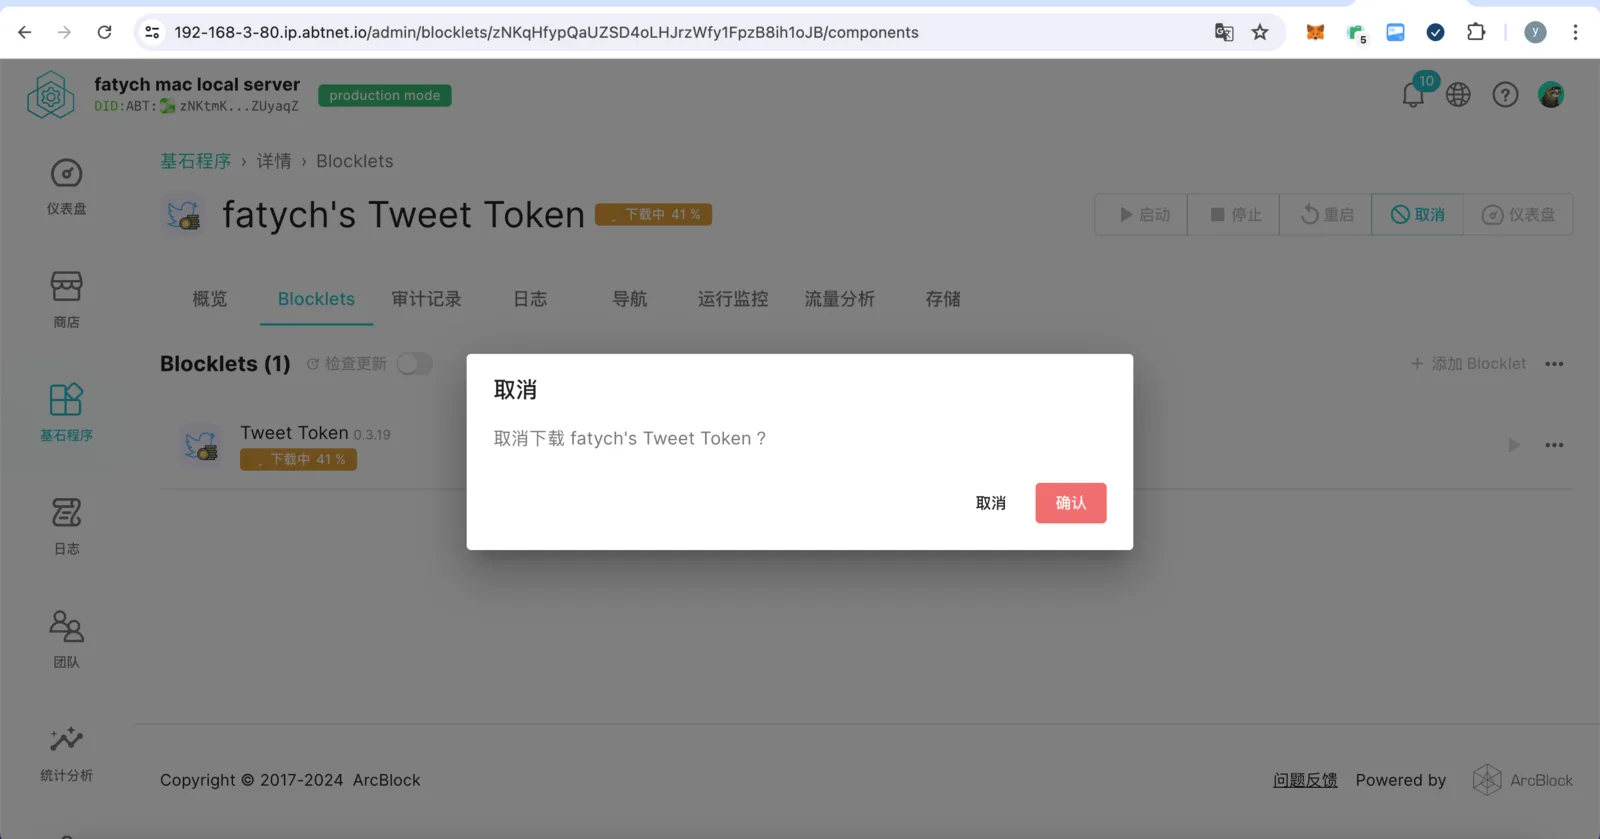Open 团队 team in sidebar
Viewport: 1600px width, 839px height.
[x=66, y=640]
